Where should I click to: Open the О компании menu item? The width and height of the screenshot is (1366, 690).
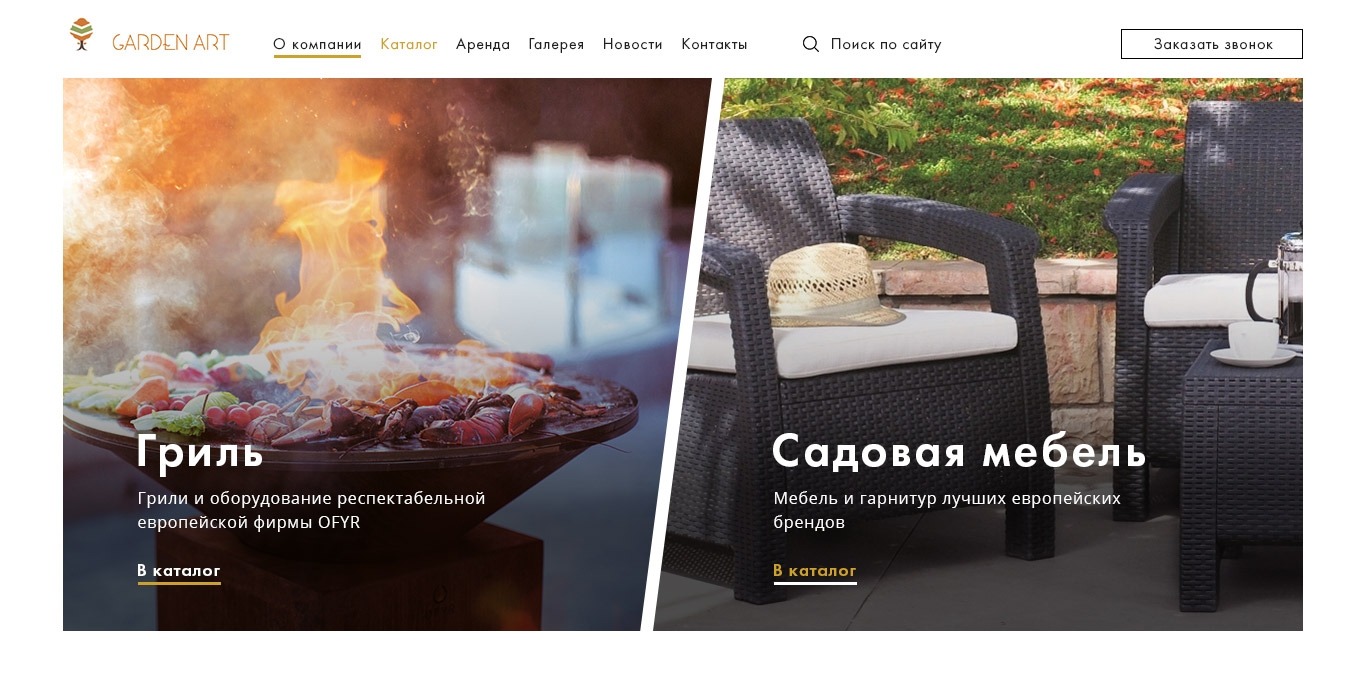317,44
